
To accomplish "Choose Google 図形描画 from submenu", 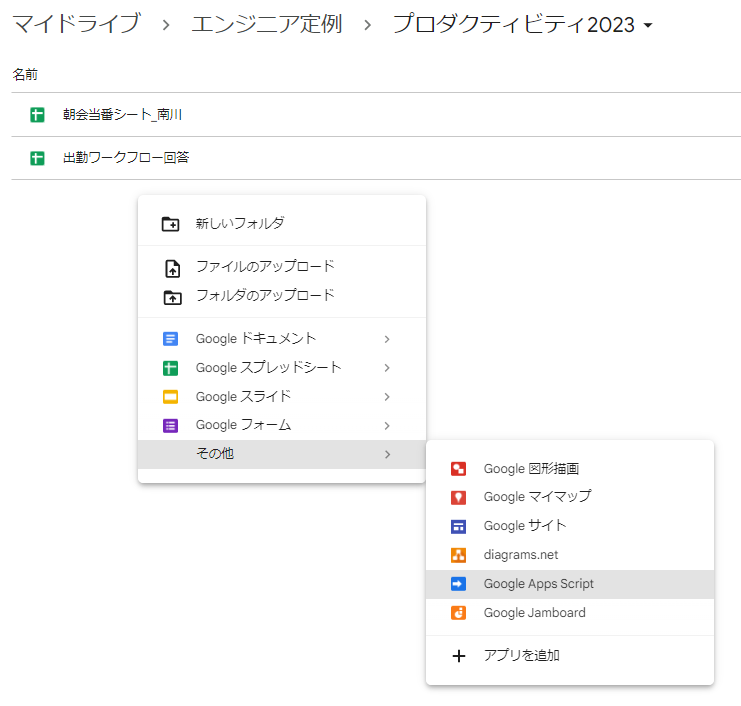I will [x=570, y=468].
